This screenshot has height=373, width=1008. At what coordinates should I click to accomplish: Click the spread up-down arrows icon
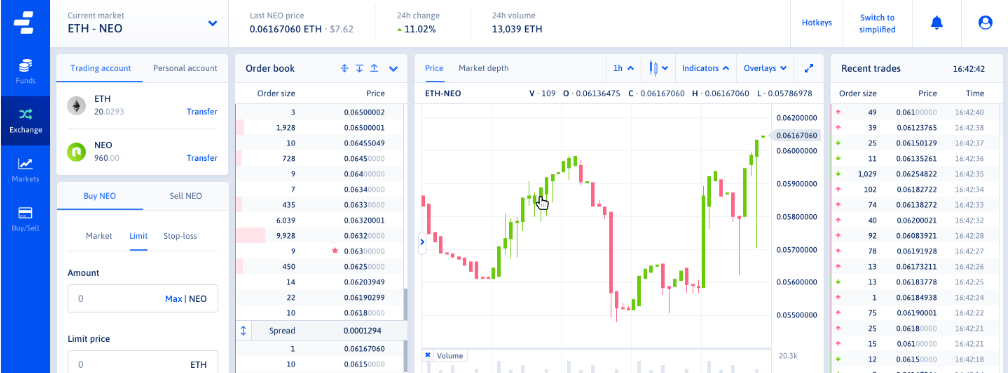pos(243,331)
